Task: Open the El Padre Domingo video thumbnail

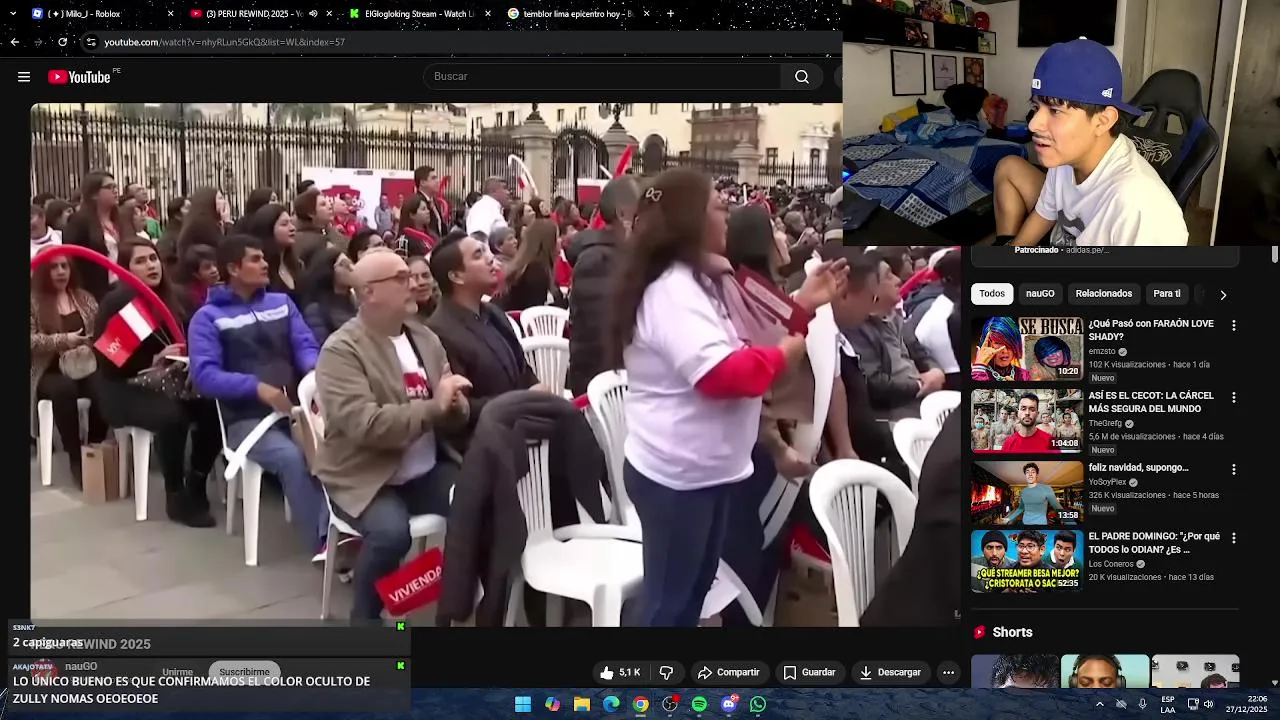Action: point(1027,562)
